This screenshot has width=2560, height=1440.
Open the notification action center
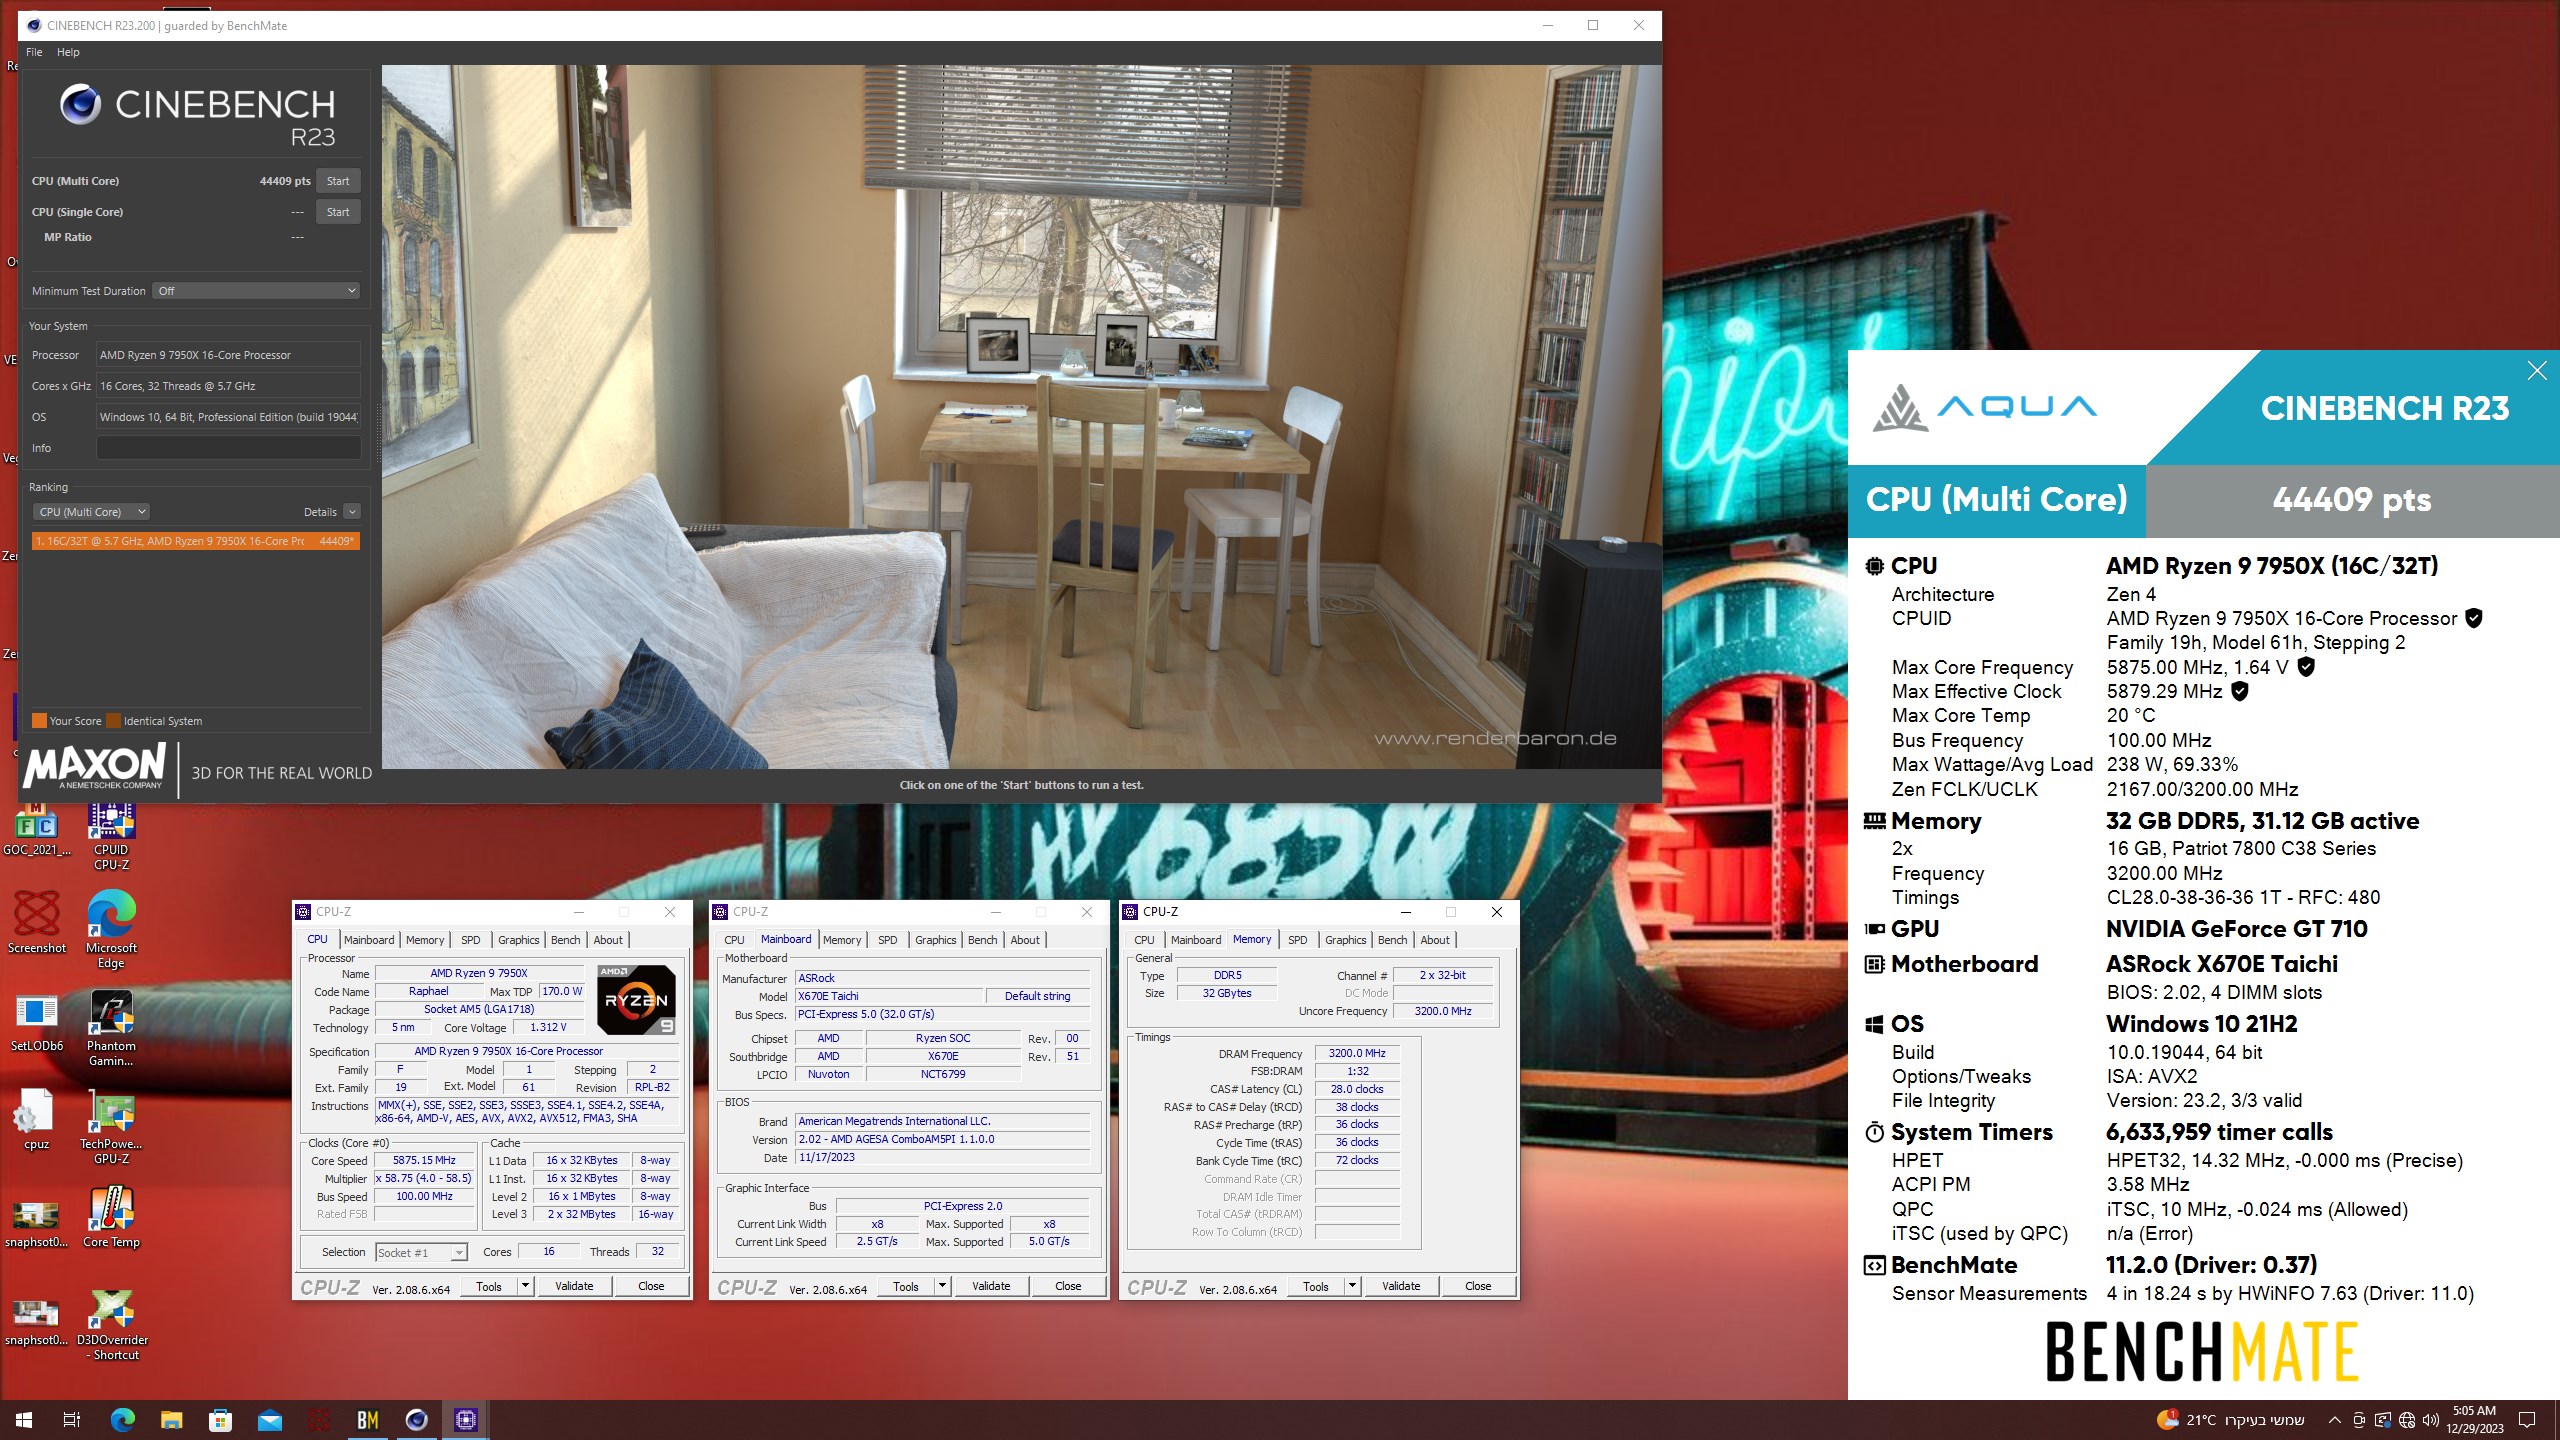coord(2527,1420)
